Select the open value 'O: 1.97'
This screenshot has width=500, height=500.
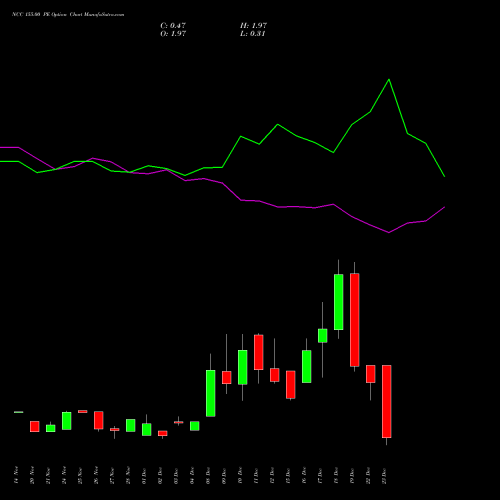pos(173,34)
